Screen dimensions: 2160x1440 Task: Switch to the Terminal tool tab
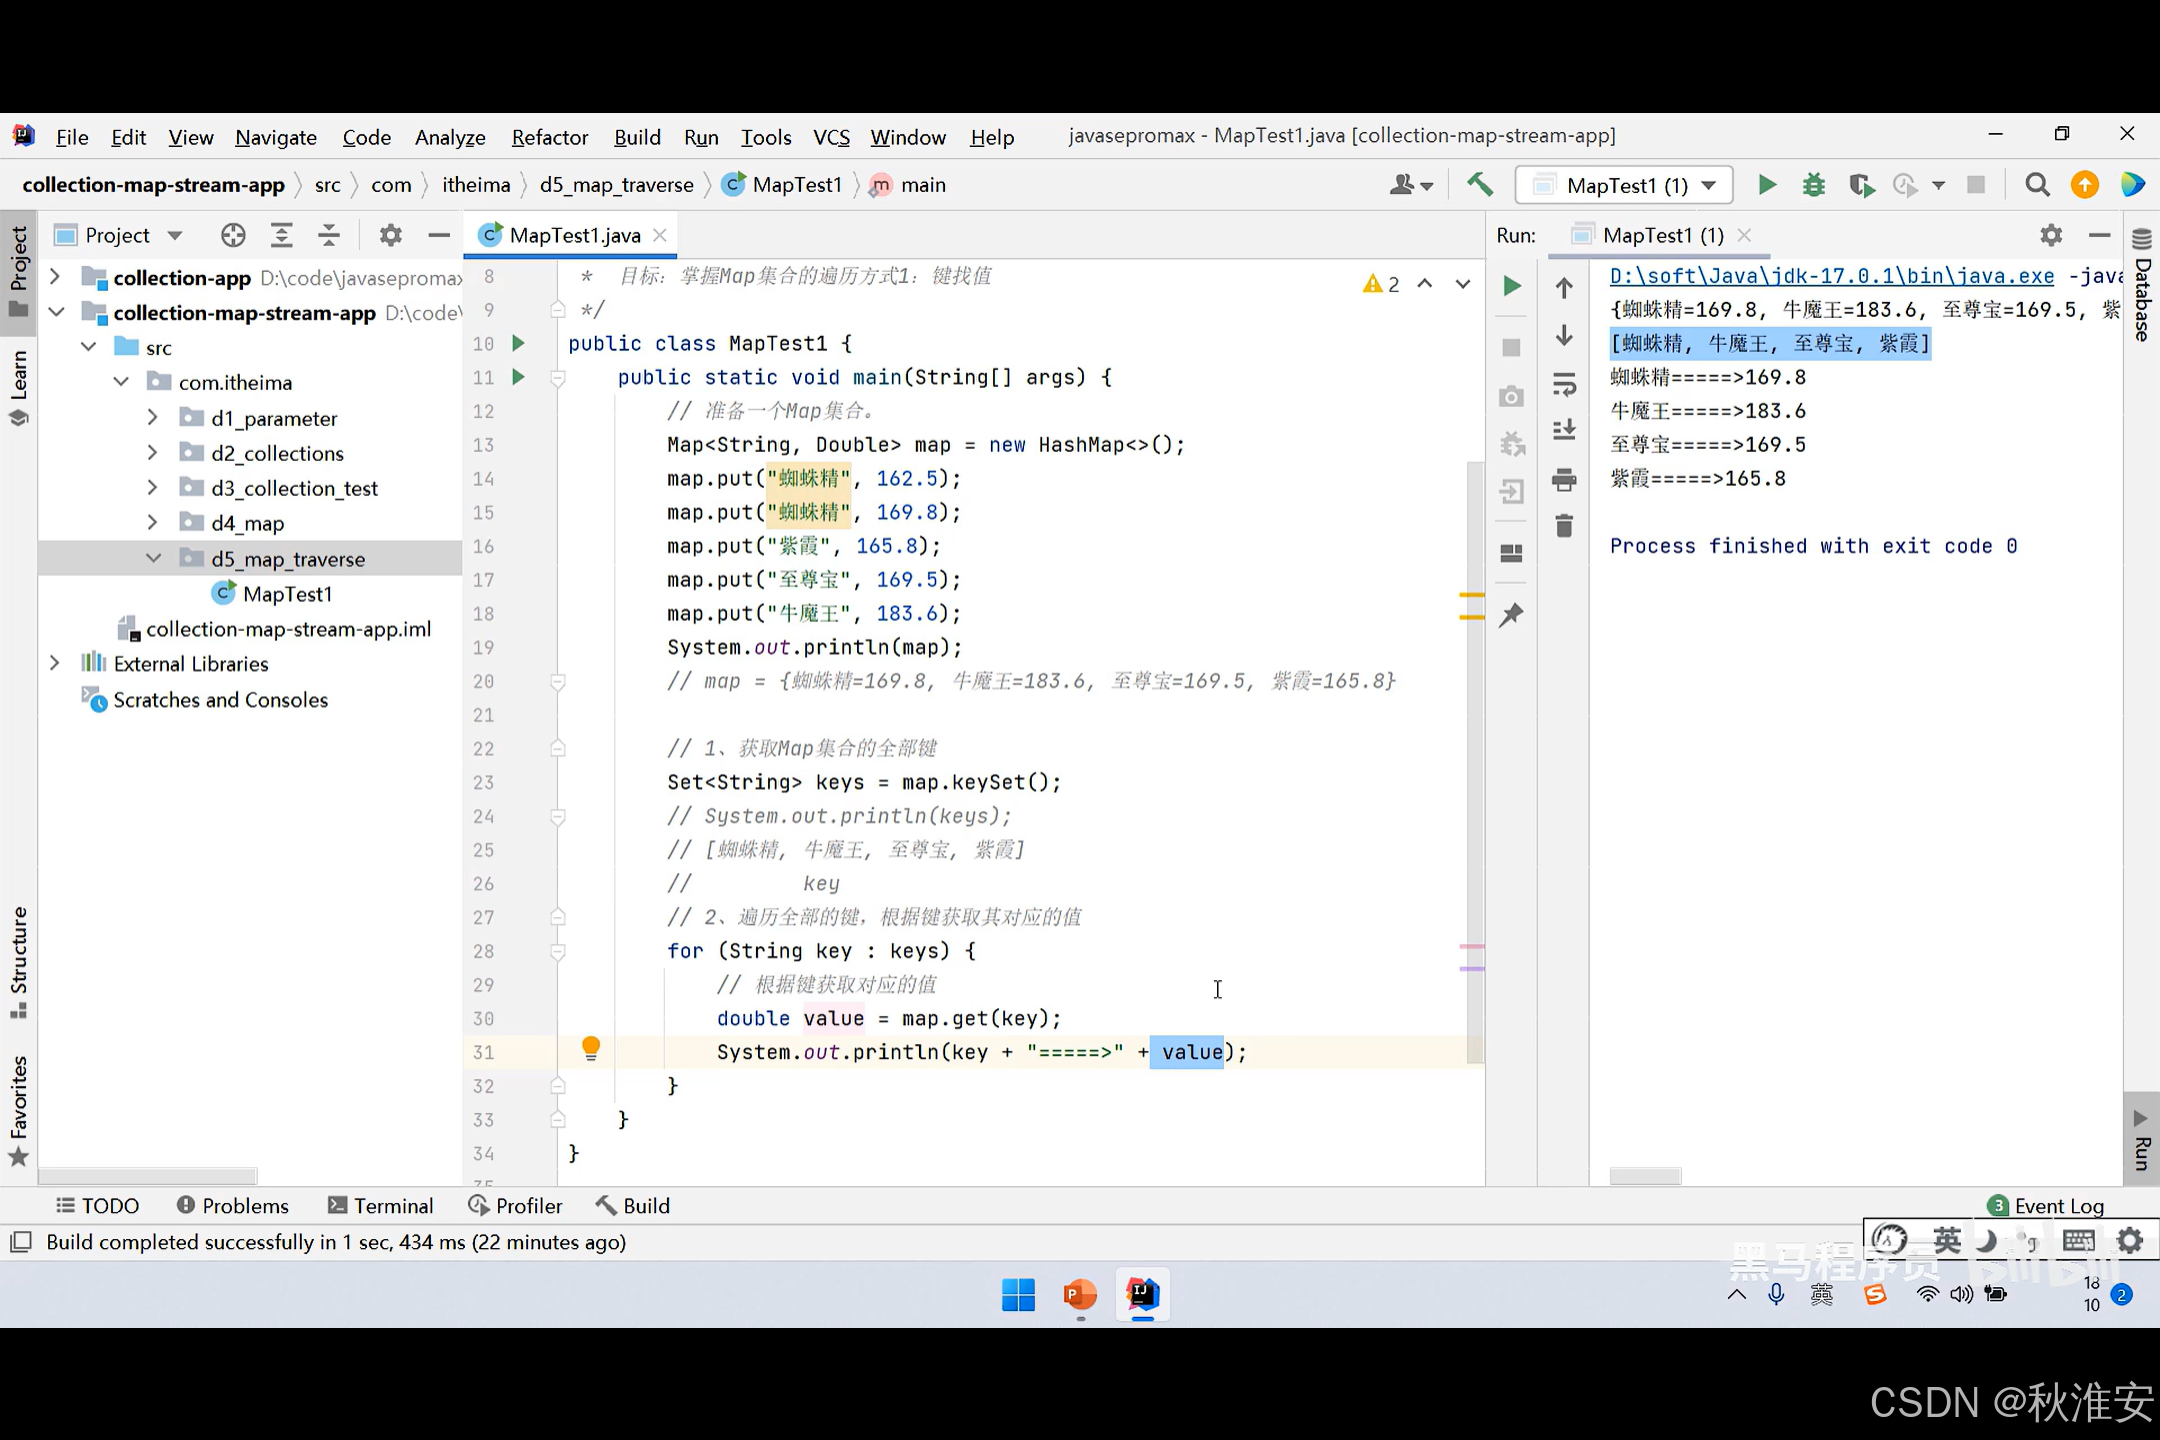381,1206
